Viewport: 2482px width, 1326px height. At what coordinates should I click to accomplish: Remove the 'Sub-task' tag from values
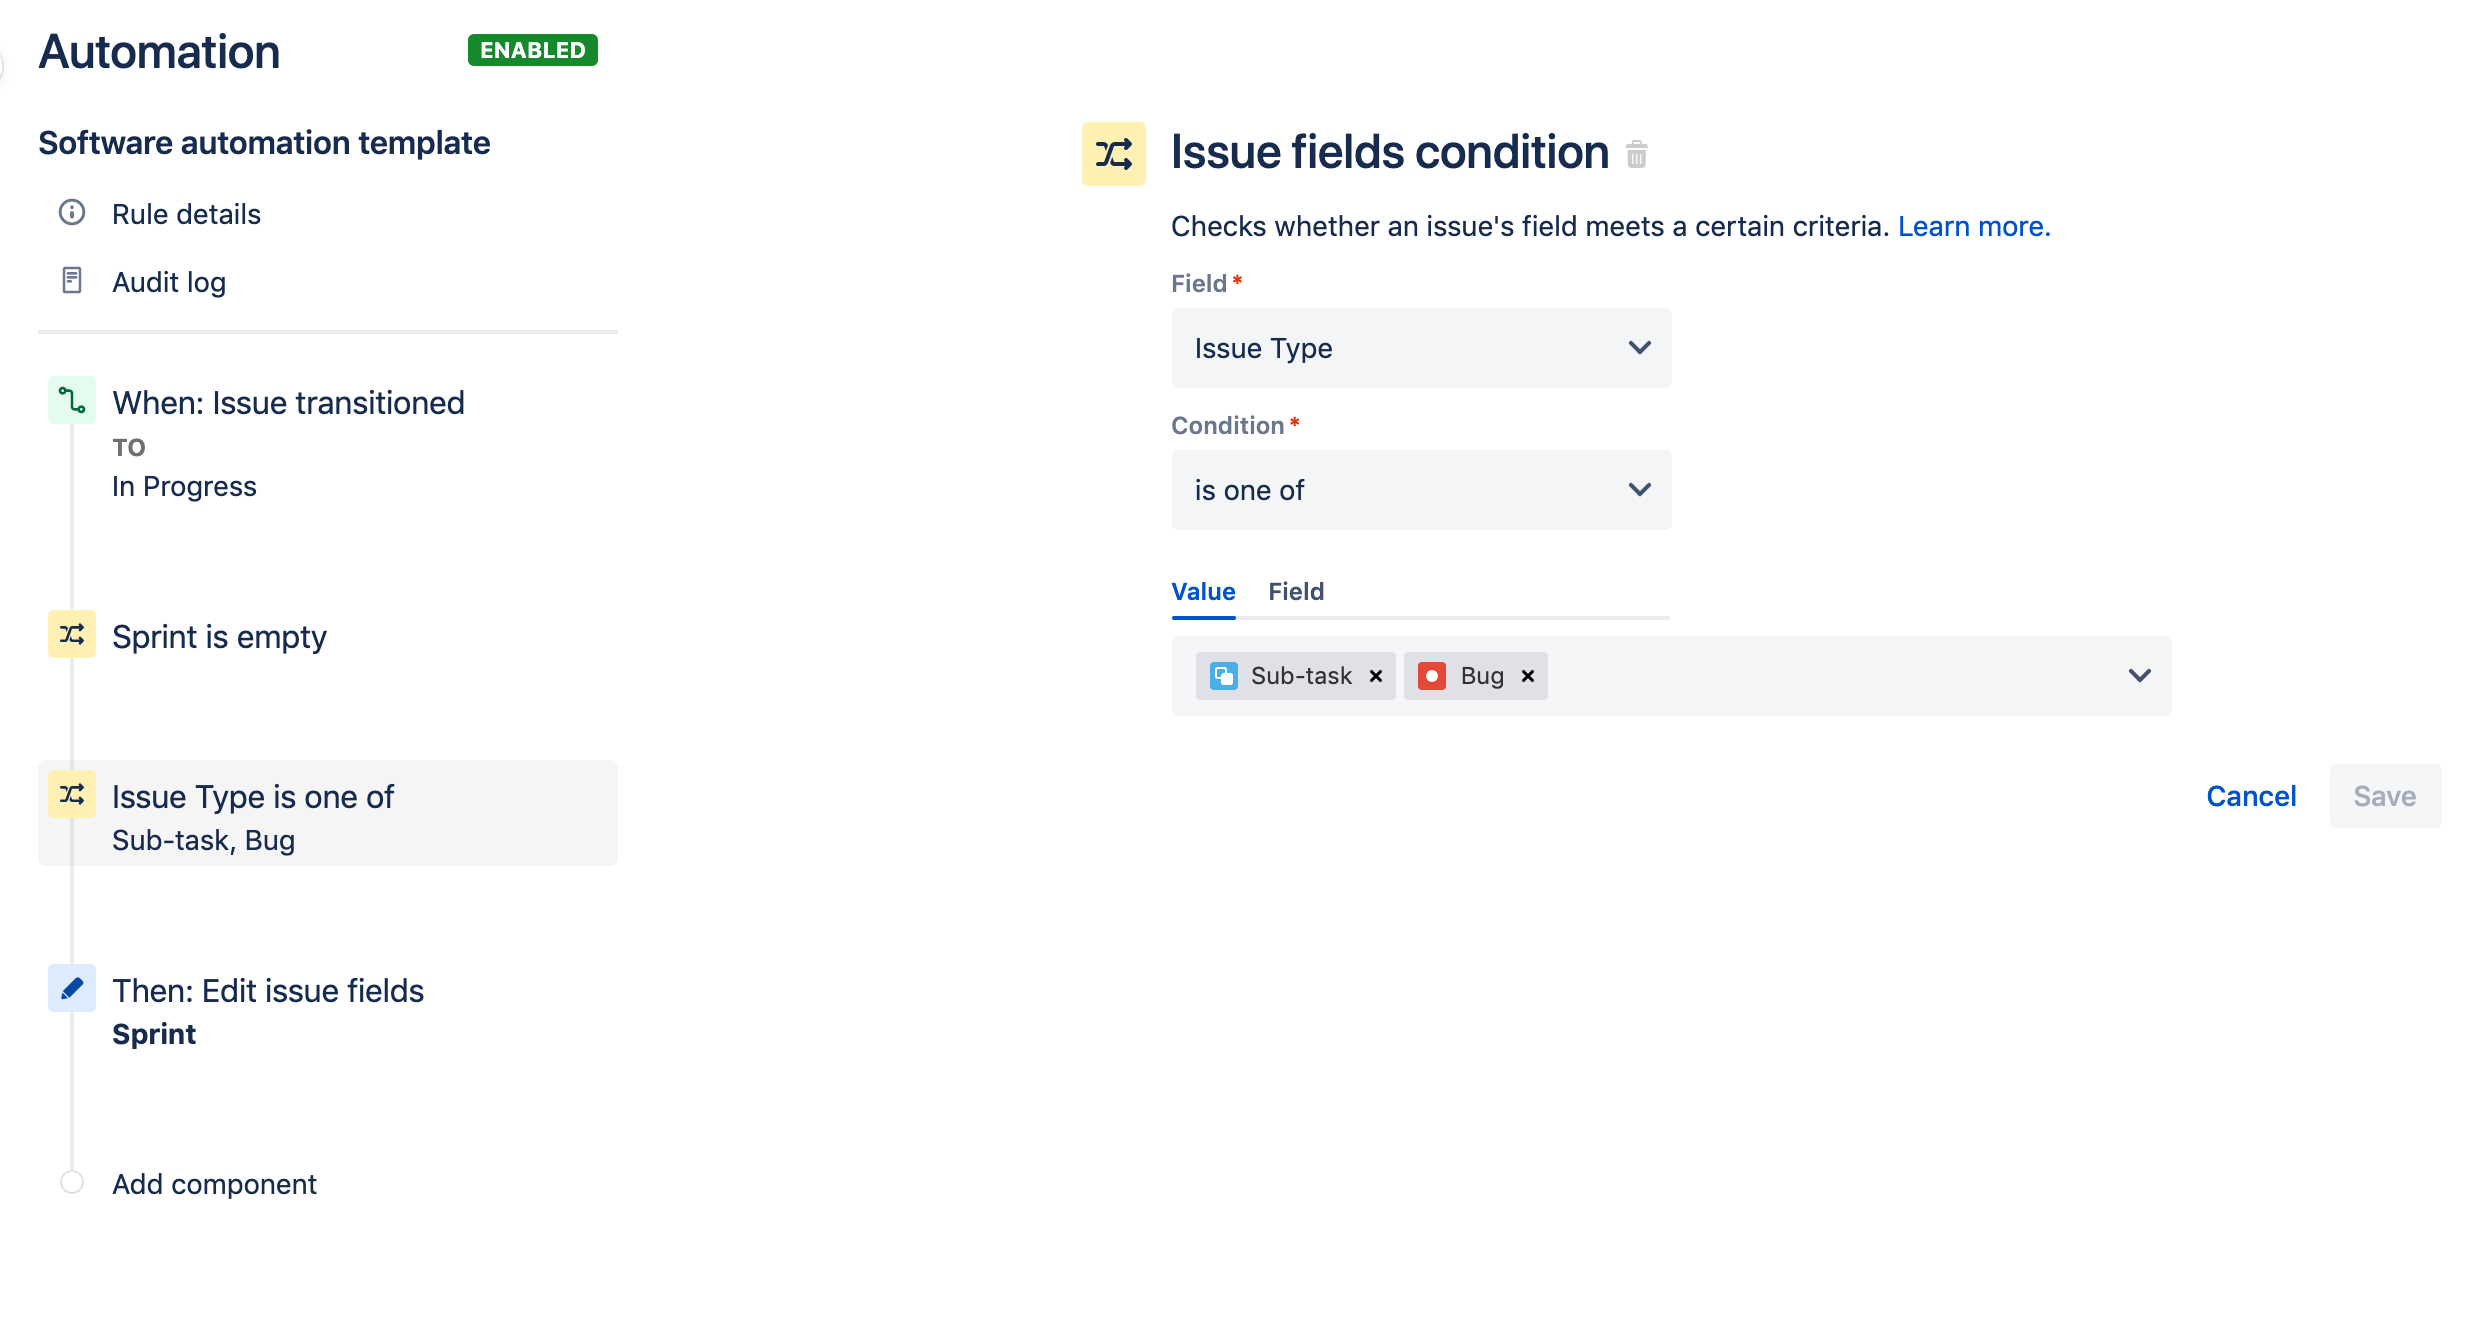click(1379, 674)
